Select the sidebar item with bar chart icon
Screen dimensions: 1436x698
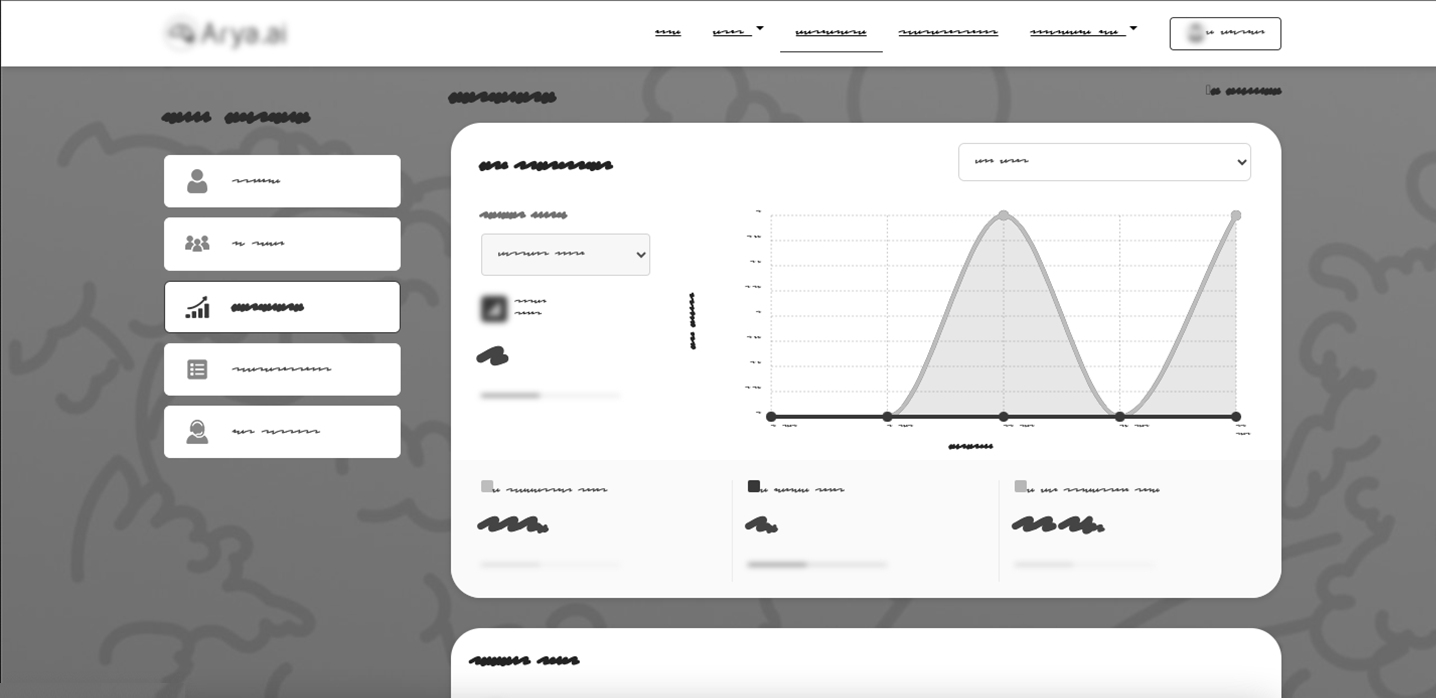coord(282,307)
